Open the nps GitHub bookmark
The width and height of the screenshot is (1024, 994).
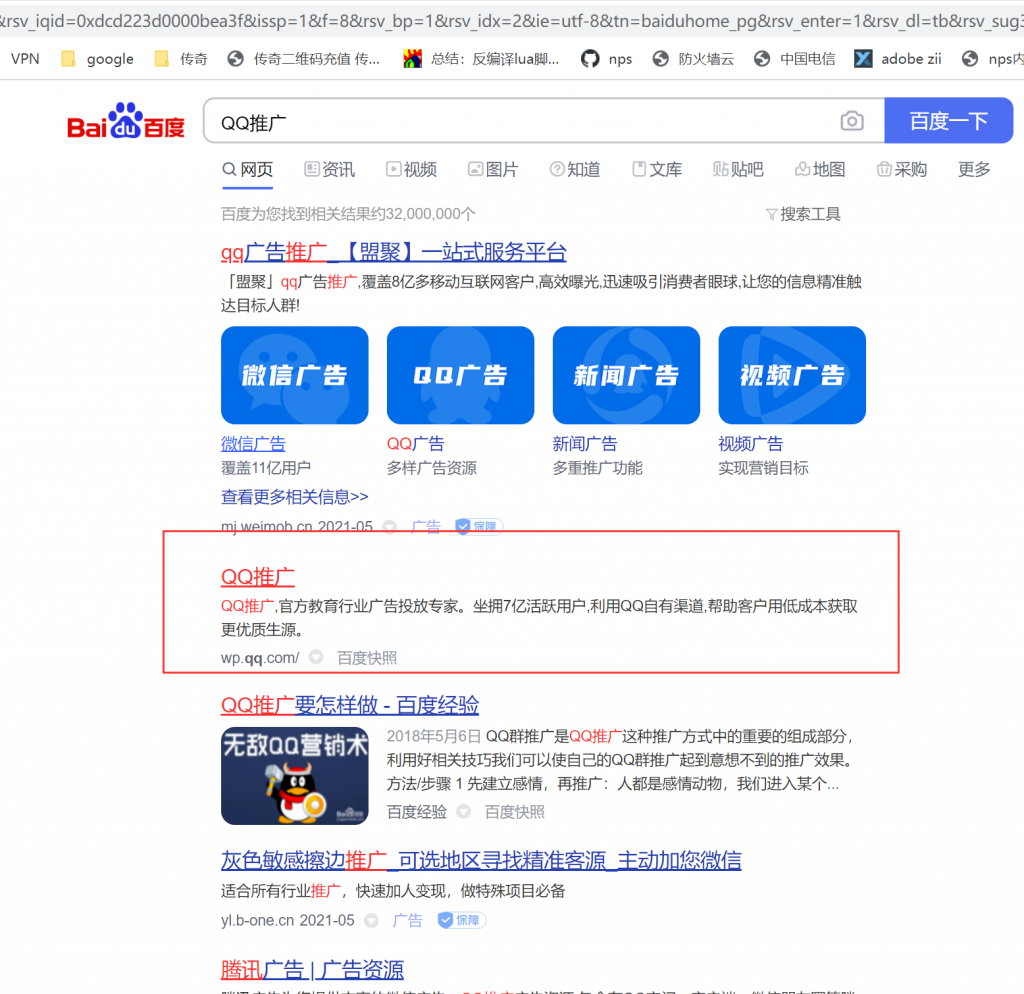(x=607, y=59)
